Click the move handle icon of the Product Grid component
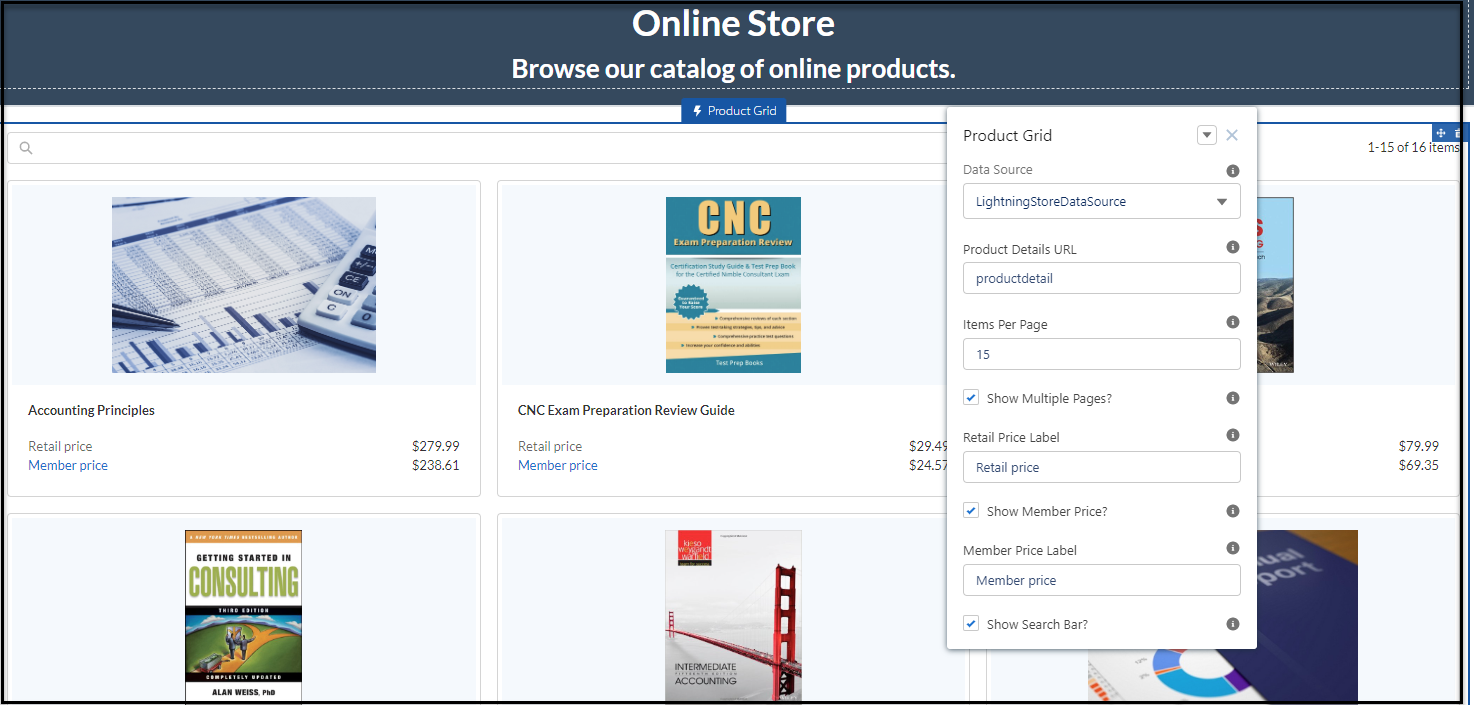The height and width of the screenshot is (705, 1474). pos(1441,133)
